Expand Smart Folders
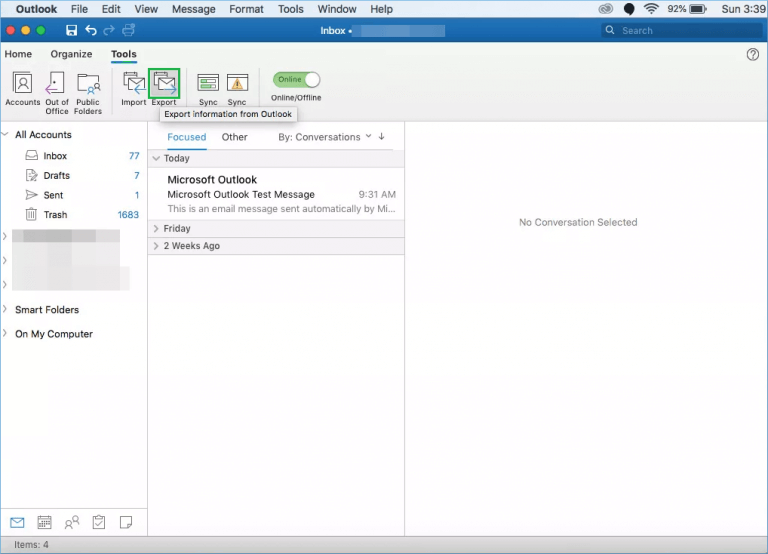 (x=5, y=309)
